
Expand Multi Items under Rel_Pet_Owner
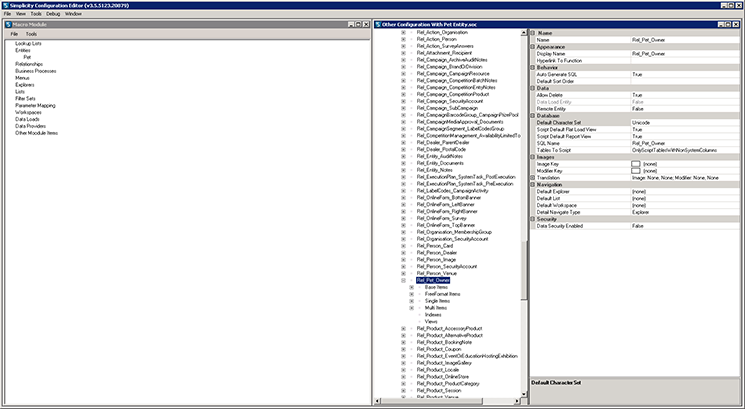412,308
